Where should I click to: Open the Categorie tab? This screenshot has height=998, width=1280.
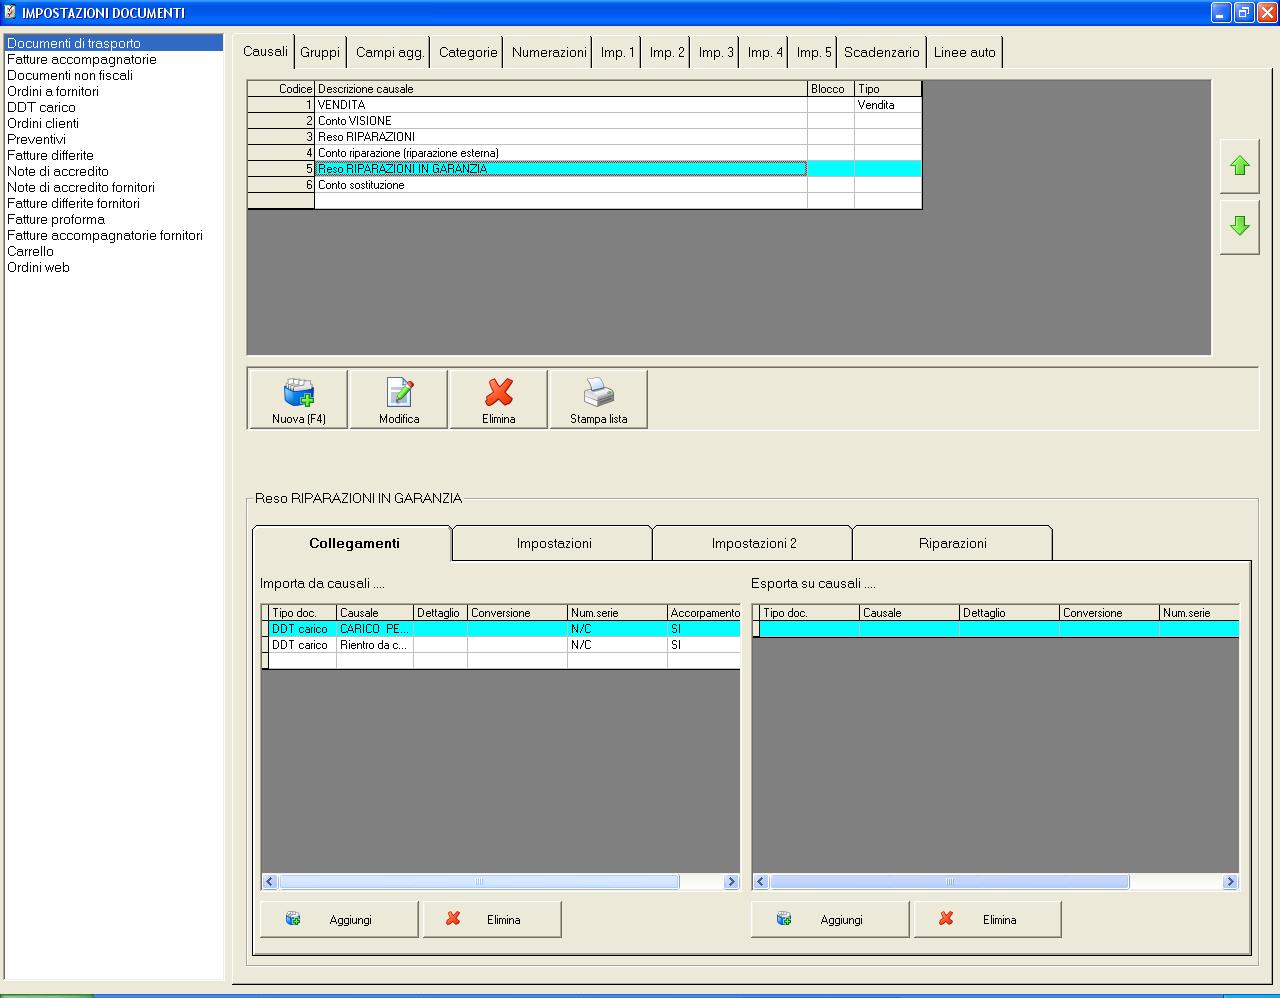click(x=468, y=52)
